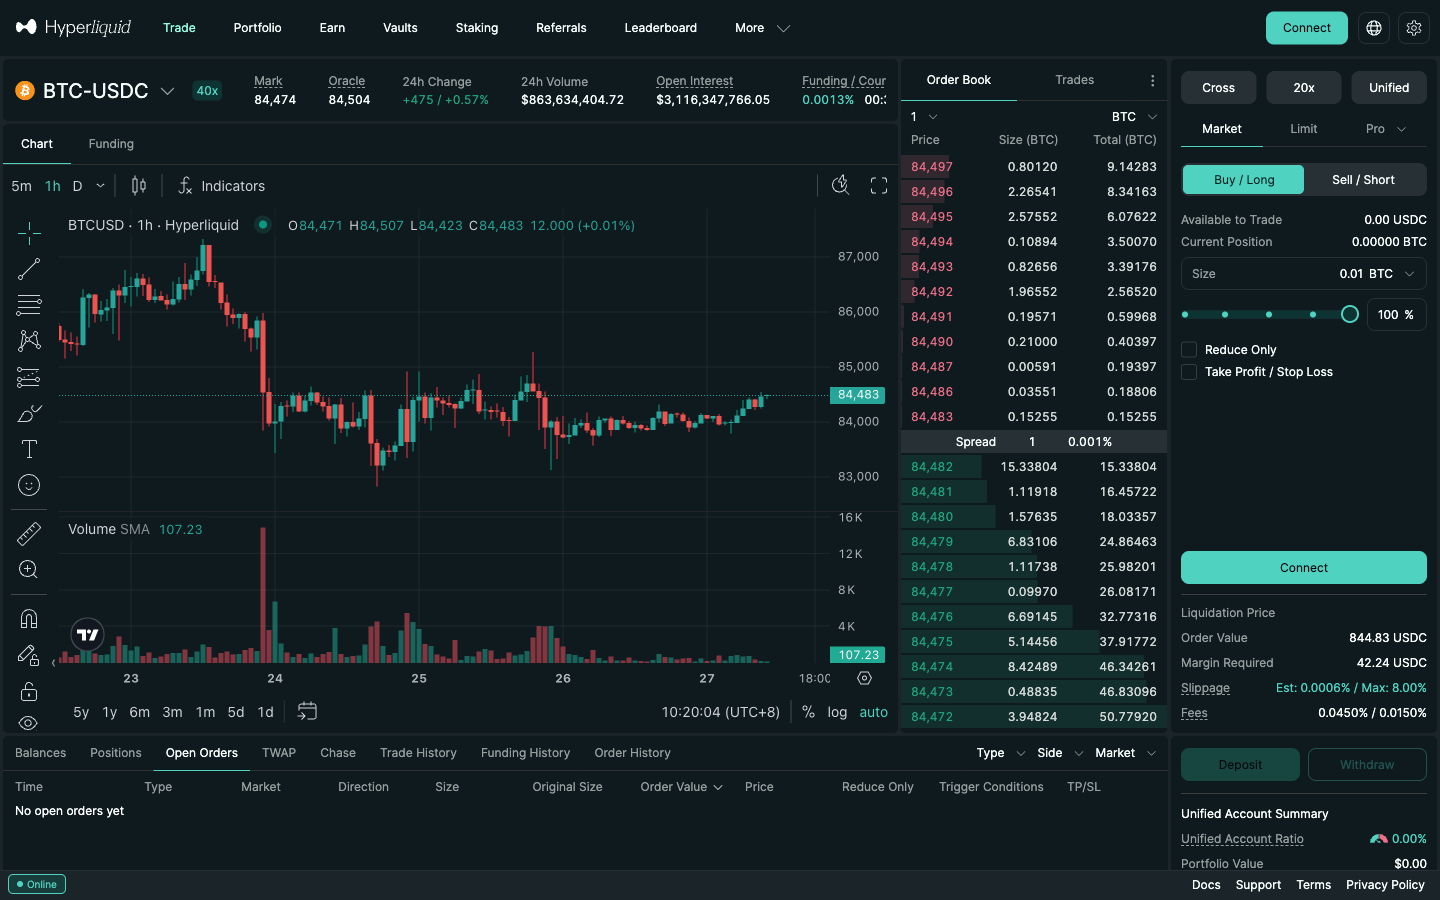
Task: Open the Market filter dropdown
Action: [x=1125, y=753]
